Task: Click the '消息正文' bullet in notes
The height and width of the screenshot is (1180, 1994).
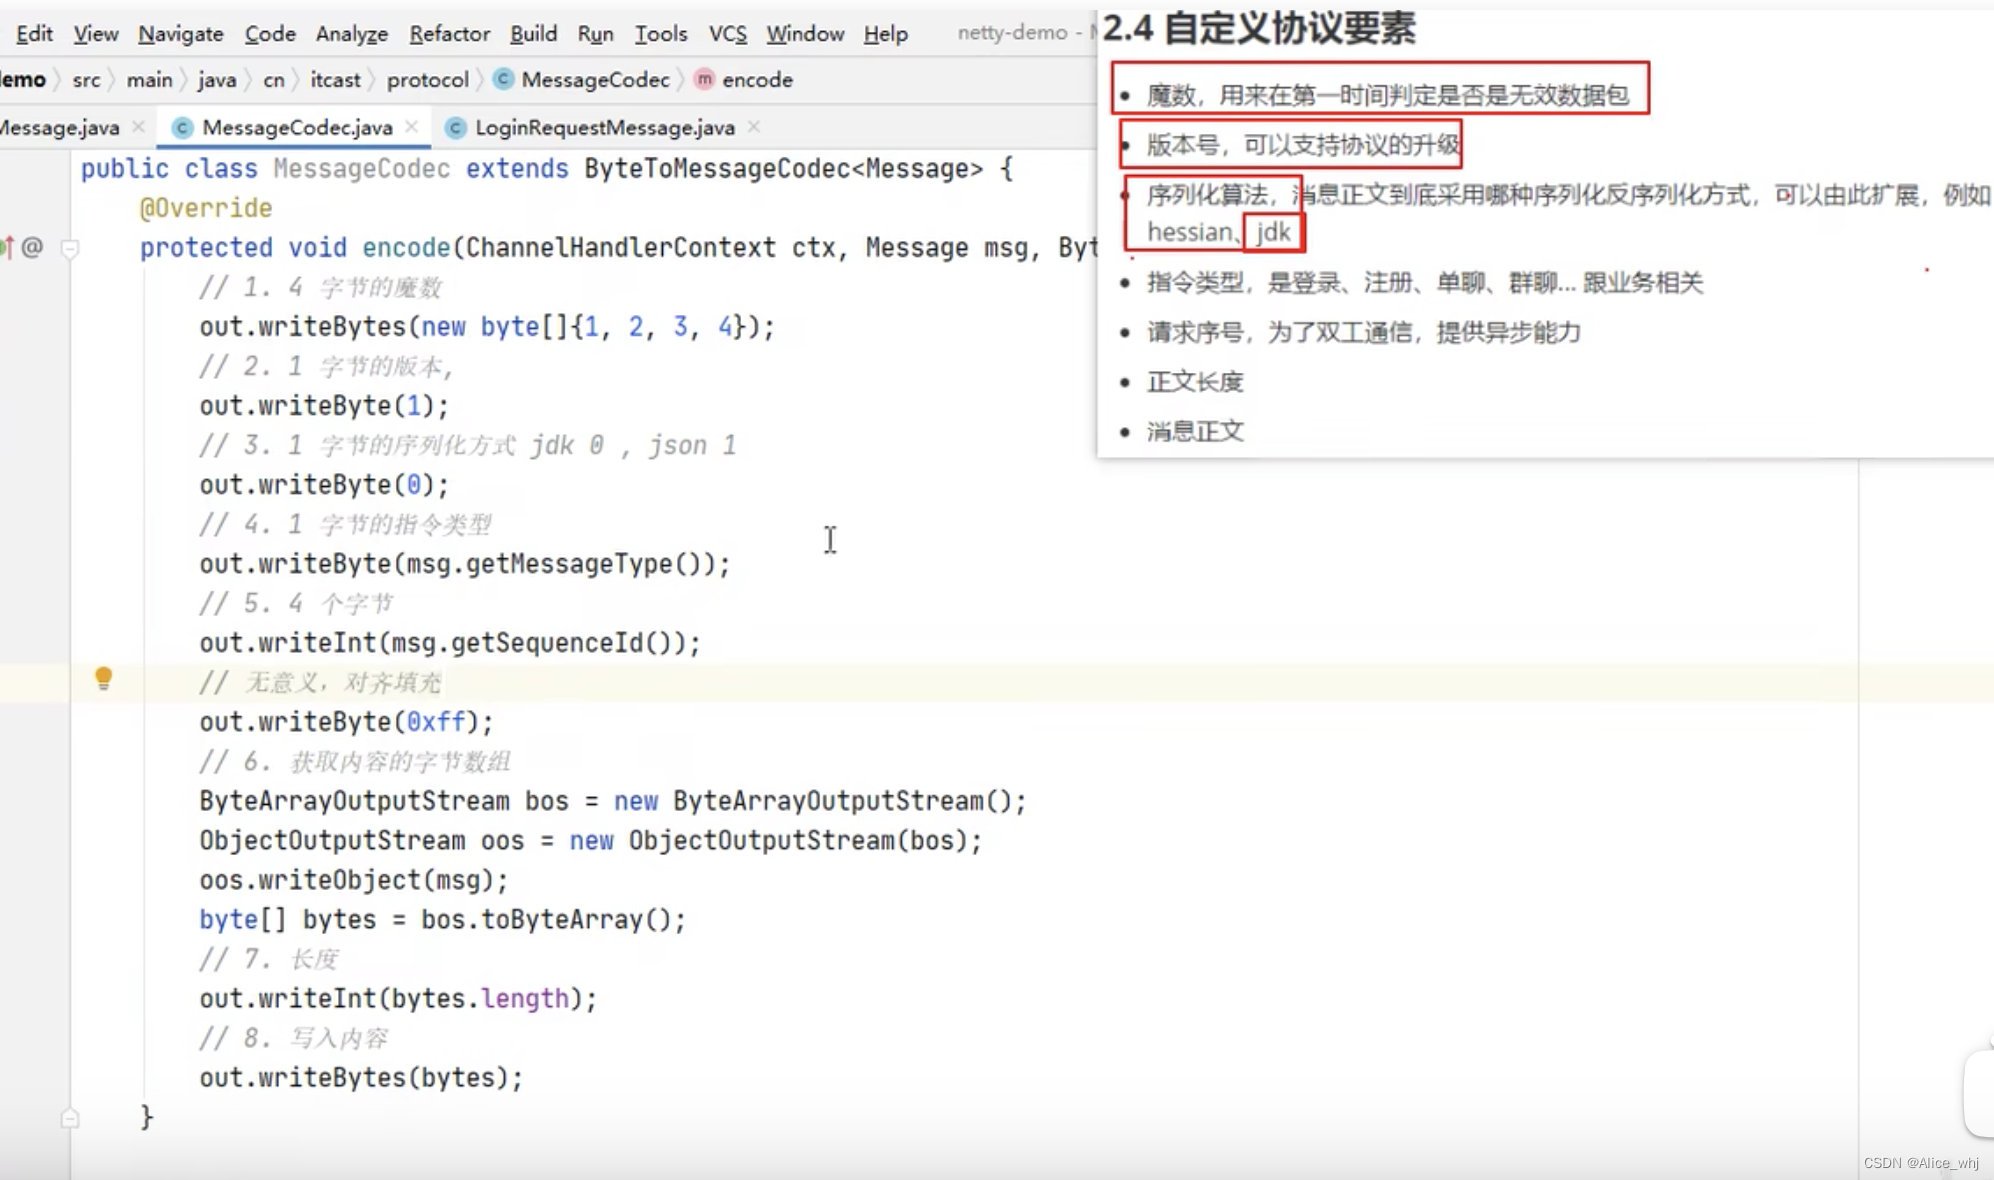Action: click(1195, 432)
